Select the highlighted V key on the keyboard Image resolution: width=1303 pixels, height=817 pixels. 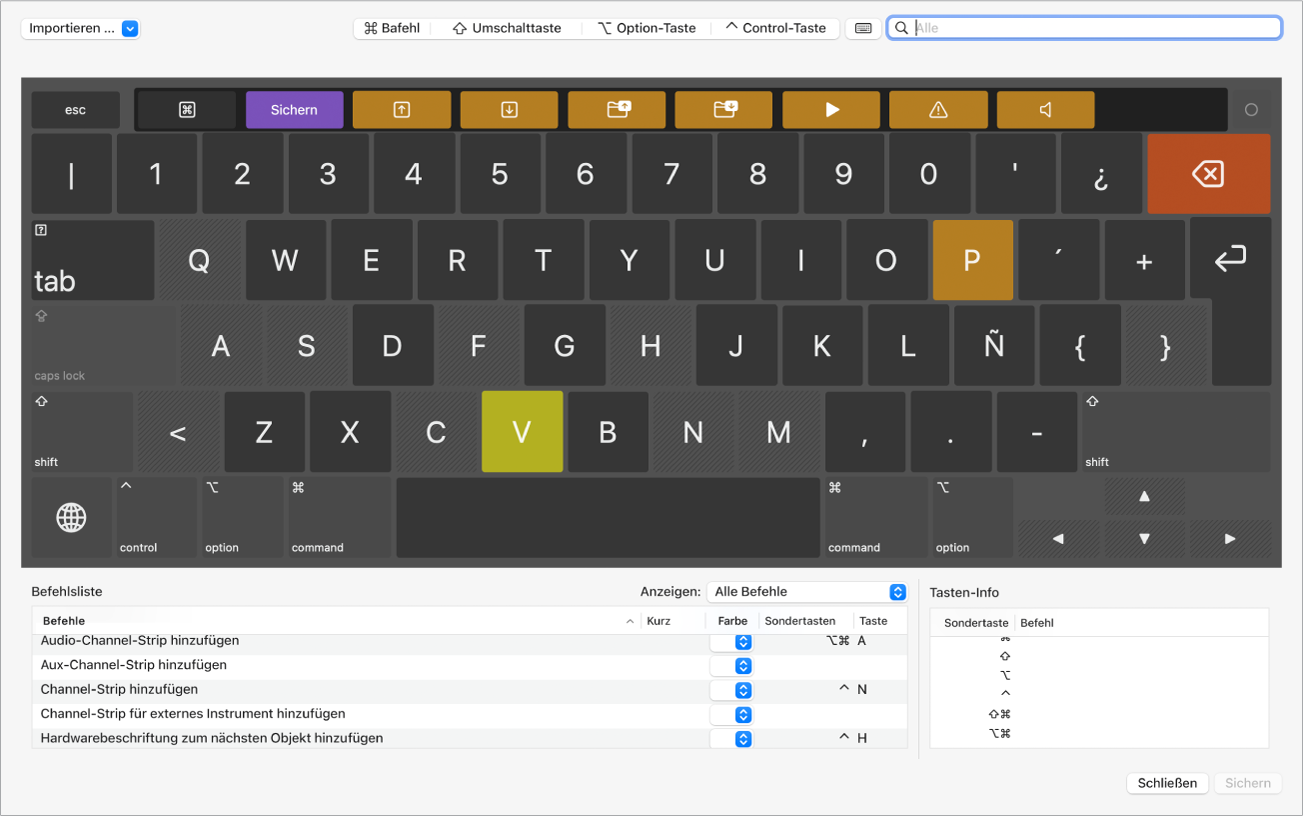[x=521, y=431]
